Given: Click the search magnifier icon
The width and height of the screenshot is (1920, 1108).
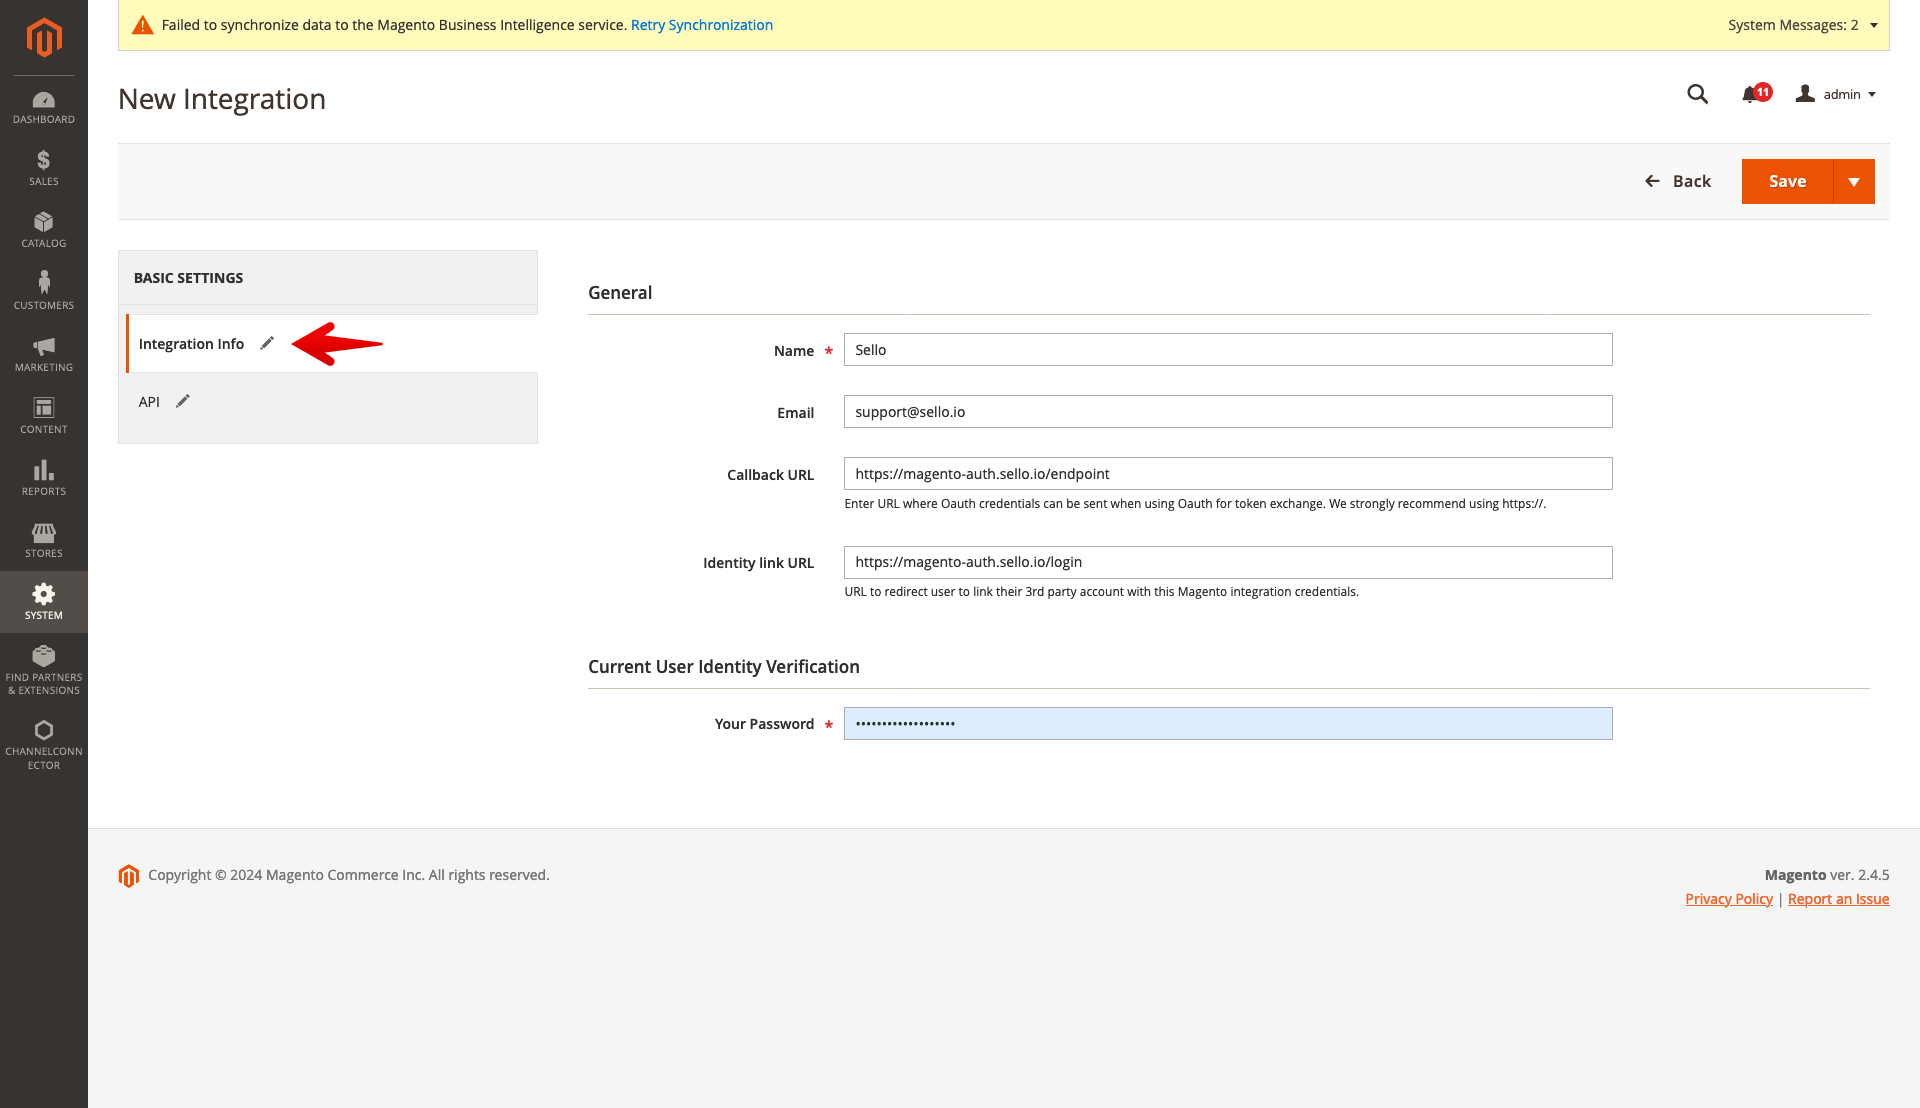Looking at the screenshot, I should 1697,94.
